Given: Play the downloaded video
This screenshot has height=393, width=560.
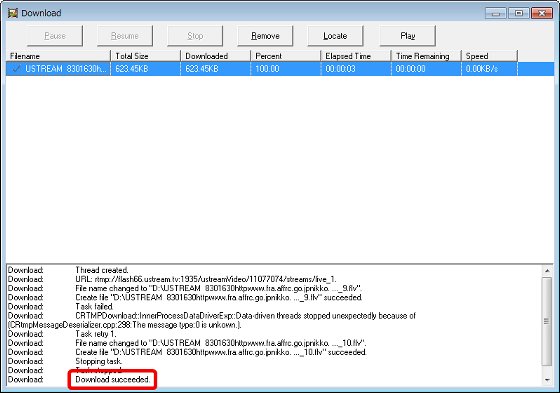Looking at the screenshot, I should tap(408, 36).
